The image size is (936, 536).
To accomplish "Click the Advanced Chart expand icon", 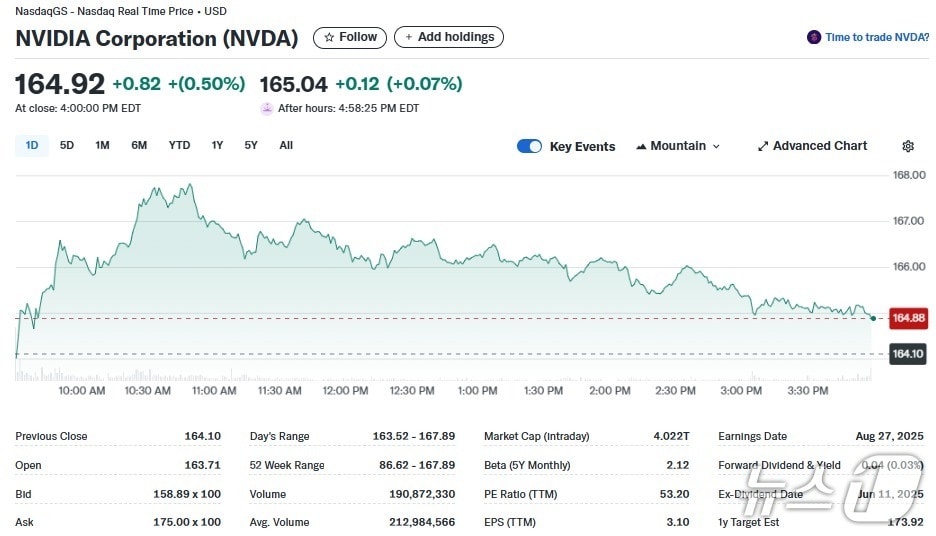I will point(763,146).
